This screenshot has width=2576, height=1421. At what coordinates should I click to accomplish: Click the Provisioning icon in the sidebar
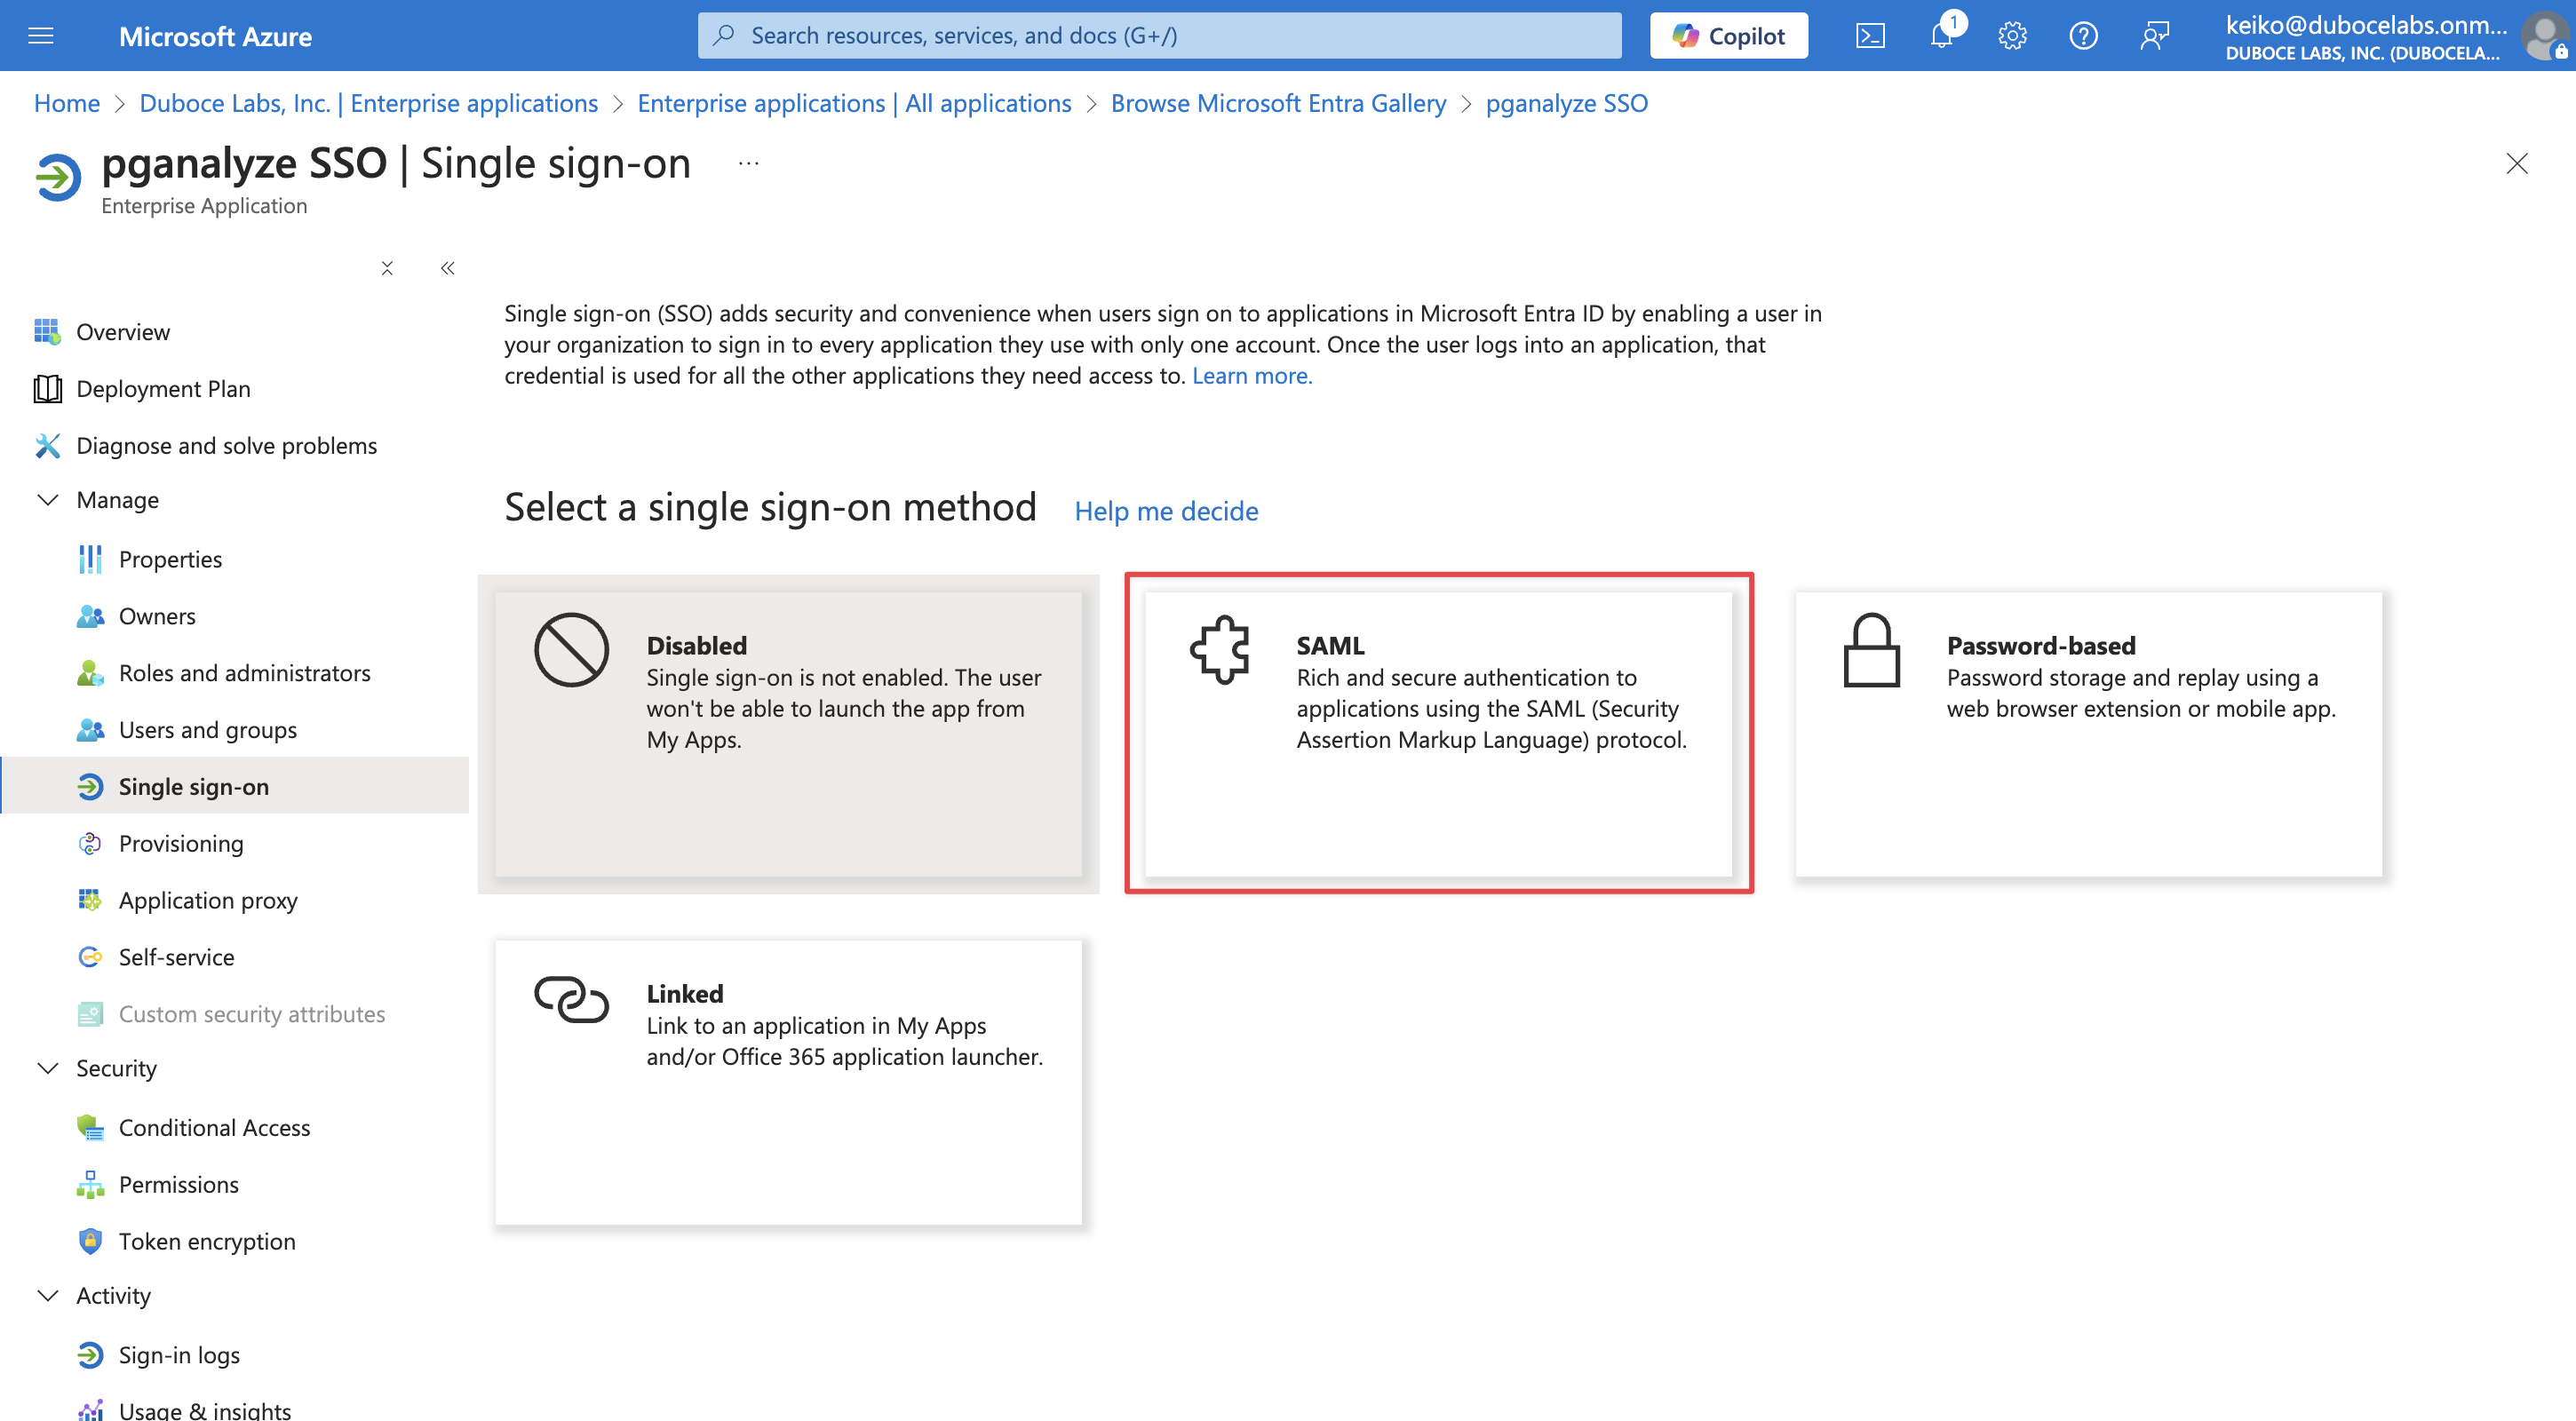coord(90,844)
